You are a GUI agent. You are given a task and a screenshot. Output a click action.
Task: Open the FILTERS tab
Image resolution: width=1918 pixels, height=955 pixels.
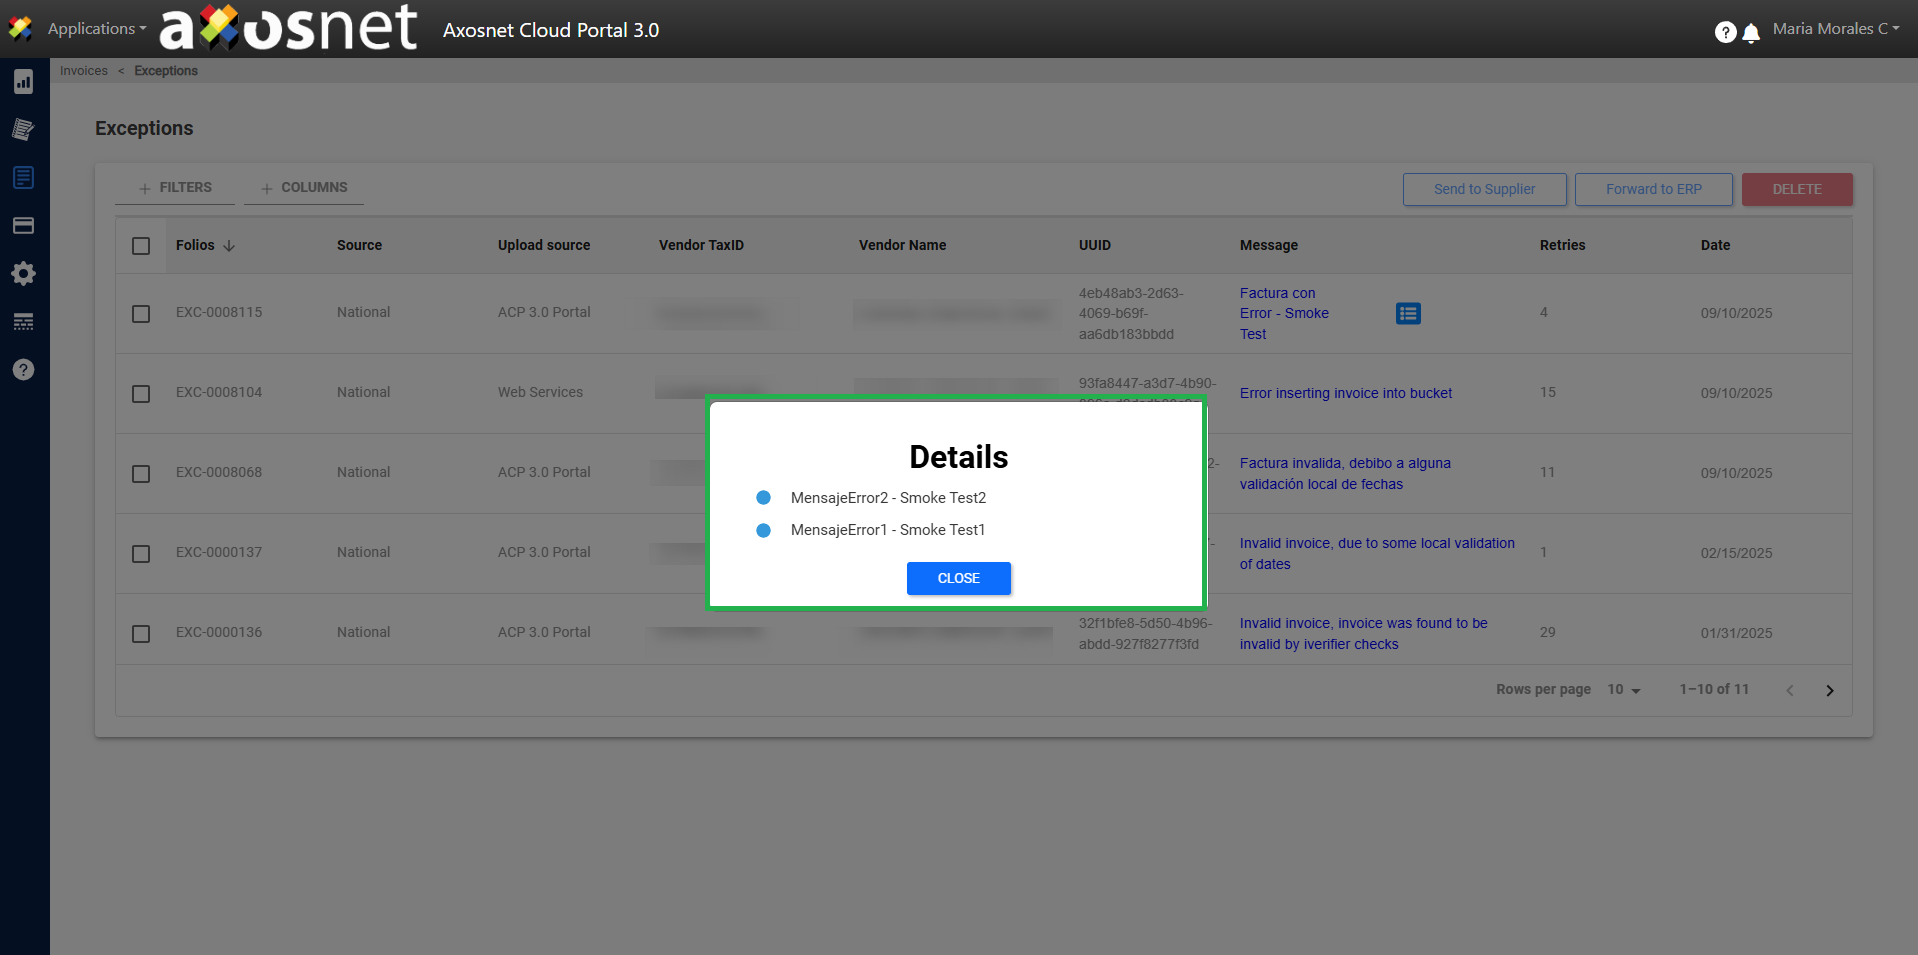[175, 188]
